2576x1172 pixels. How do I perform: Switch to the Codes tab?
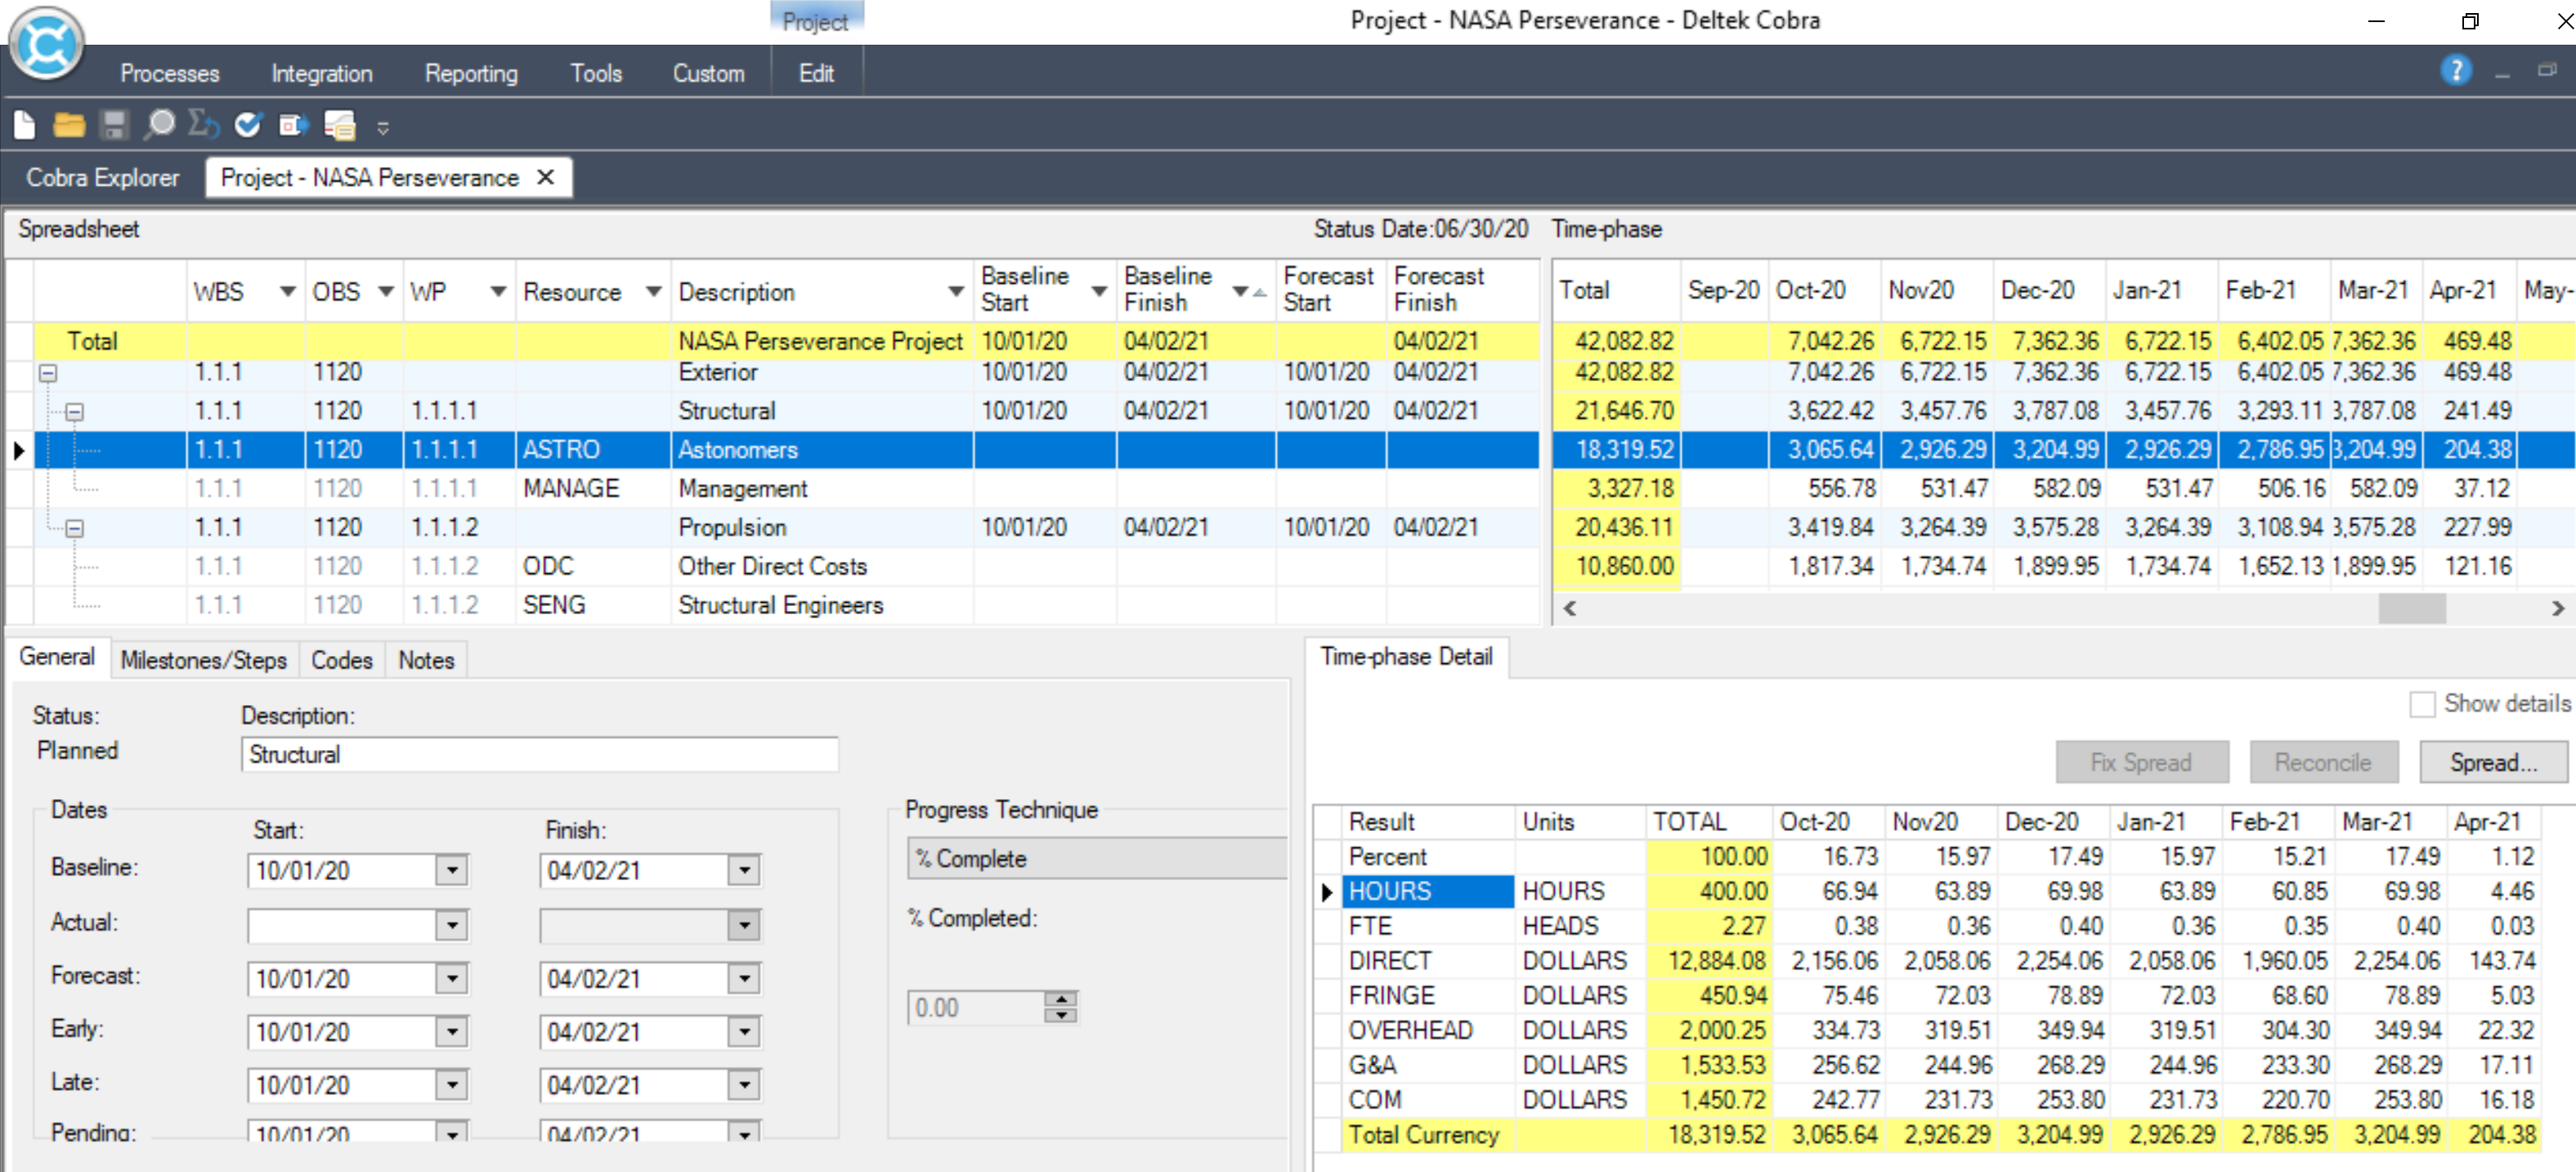(x=342, y=660)
